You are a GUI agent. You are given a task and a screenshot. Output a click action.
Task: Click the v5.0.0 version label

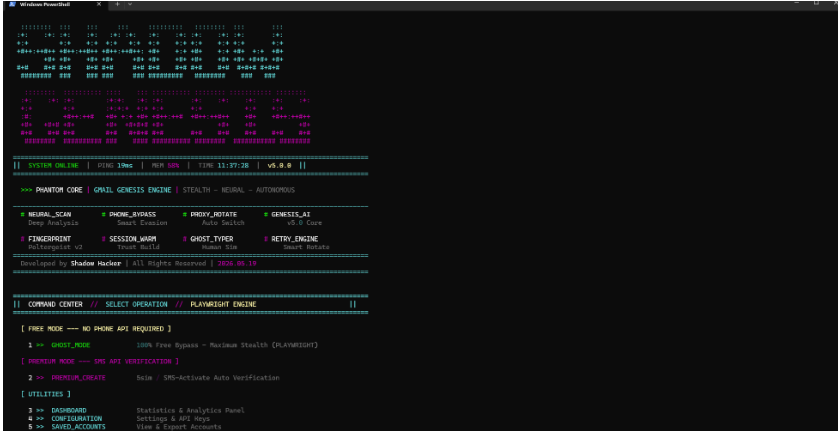click(279, 165)
